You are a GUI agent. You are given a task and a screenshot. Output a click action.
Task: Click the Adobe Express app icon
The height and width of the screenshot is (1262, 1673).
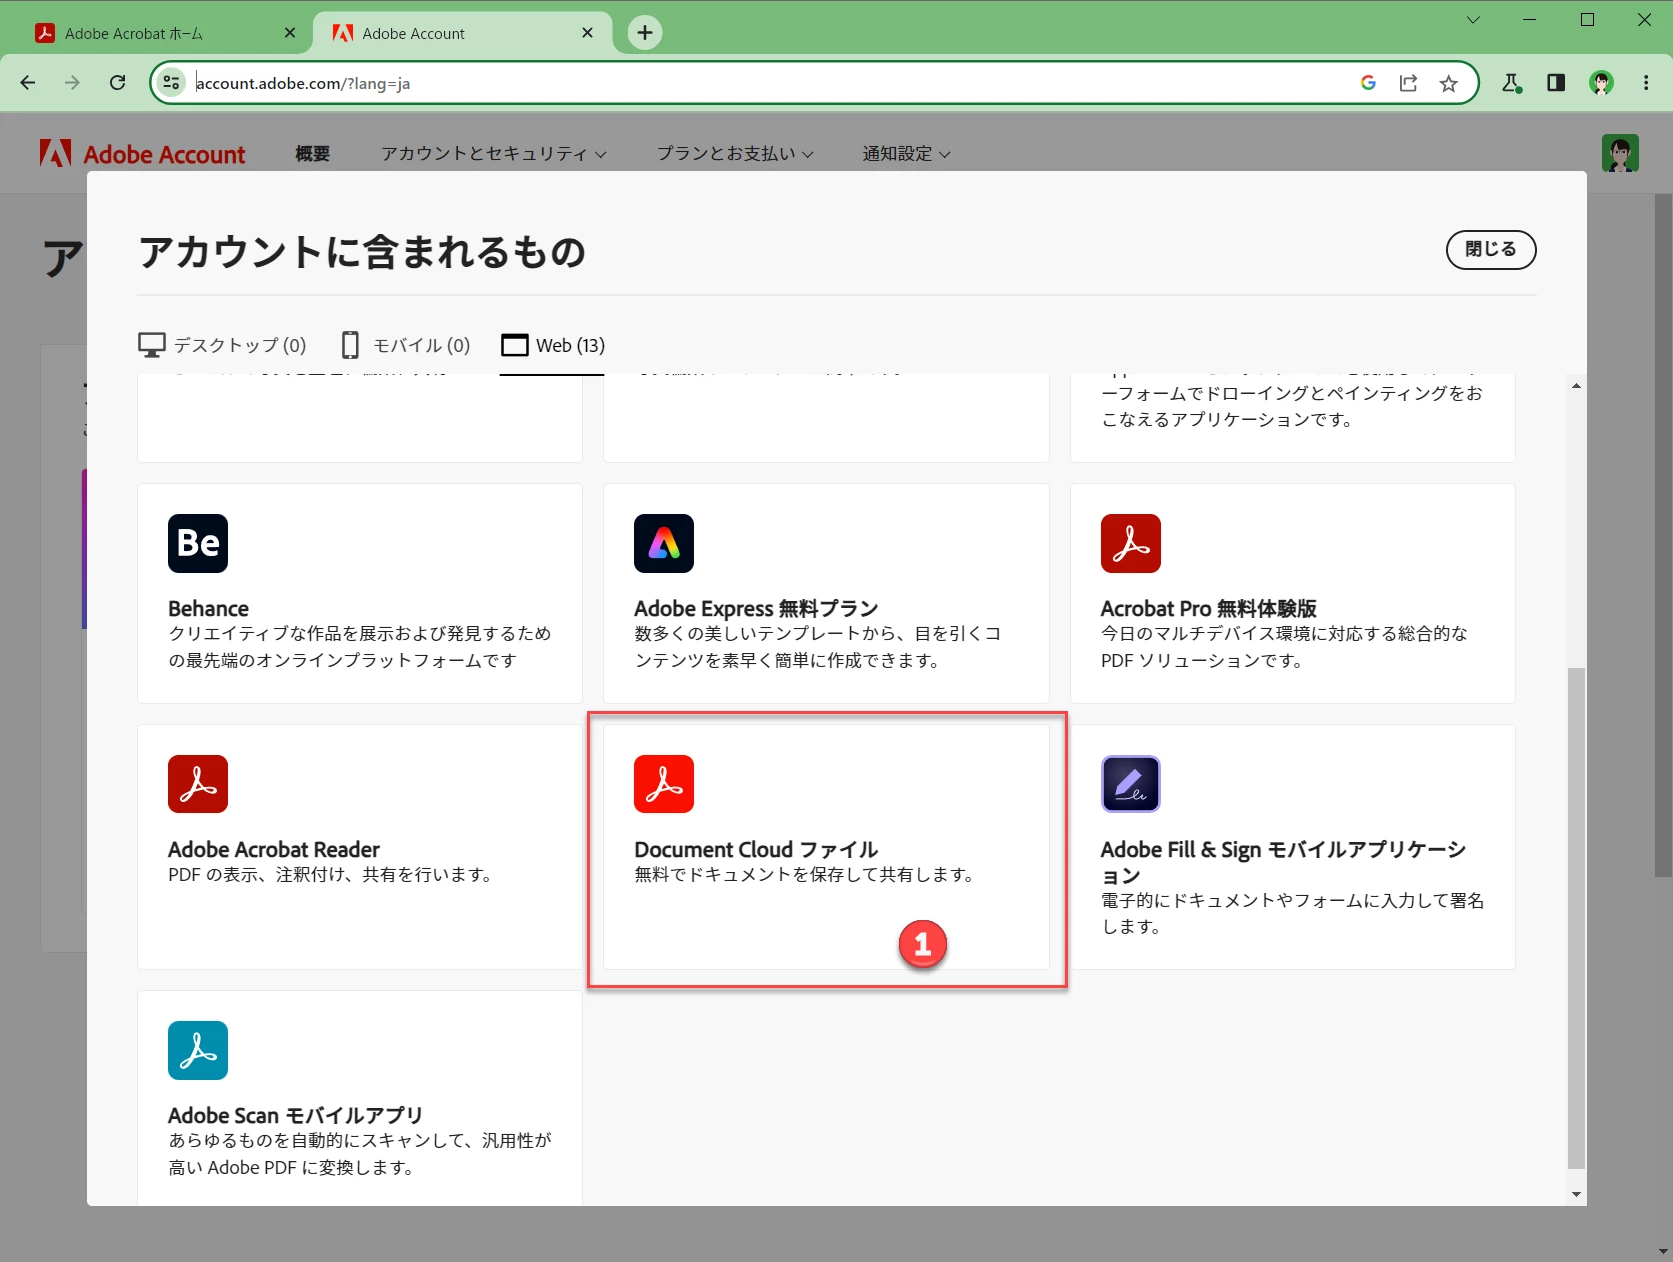664,543
